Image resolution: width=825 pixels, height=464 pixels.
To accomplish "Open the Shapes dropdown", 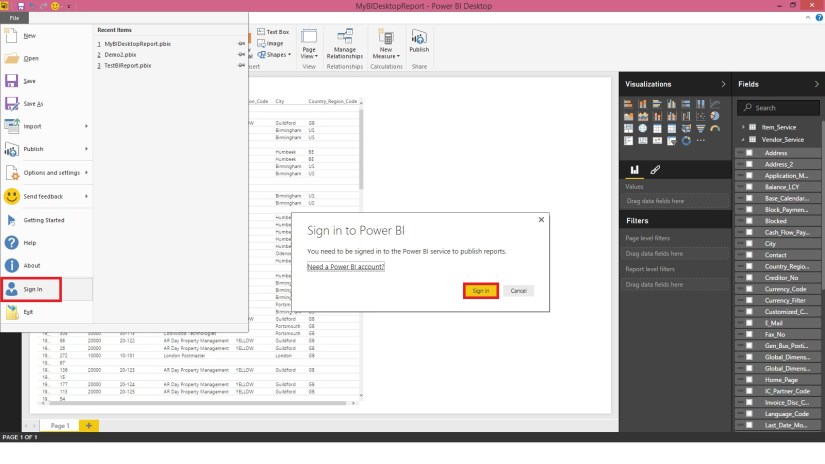I will (274, 55).
